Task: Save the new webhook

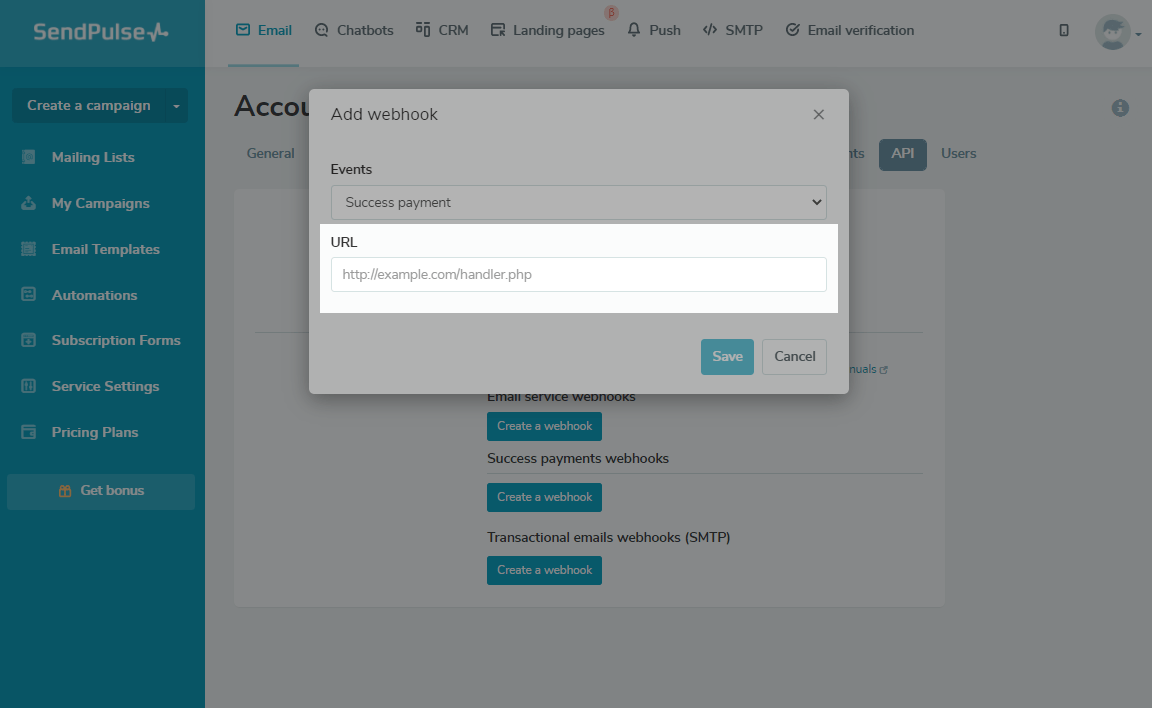Action: pyautogui.click(x=727, y=357)
